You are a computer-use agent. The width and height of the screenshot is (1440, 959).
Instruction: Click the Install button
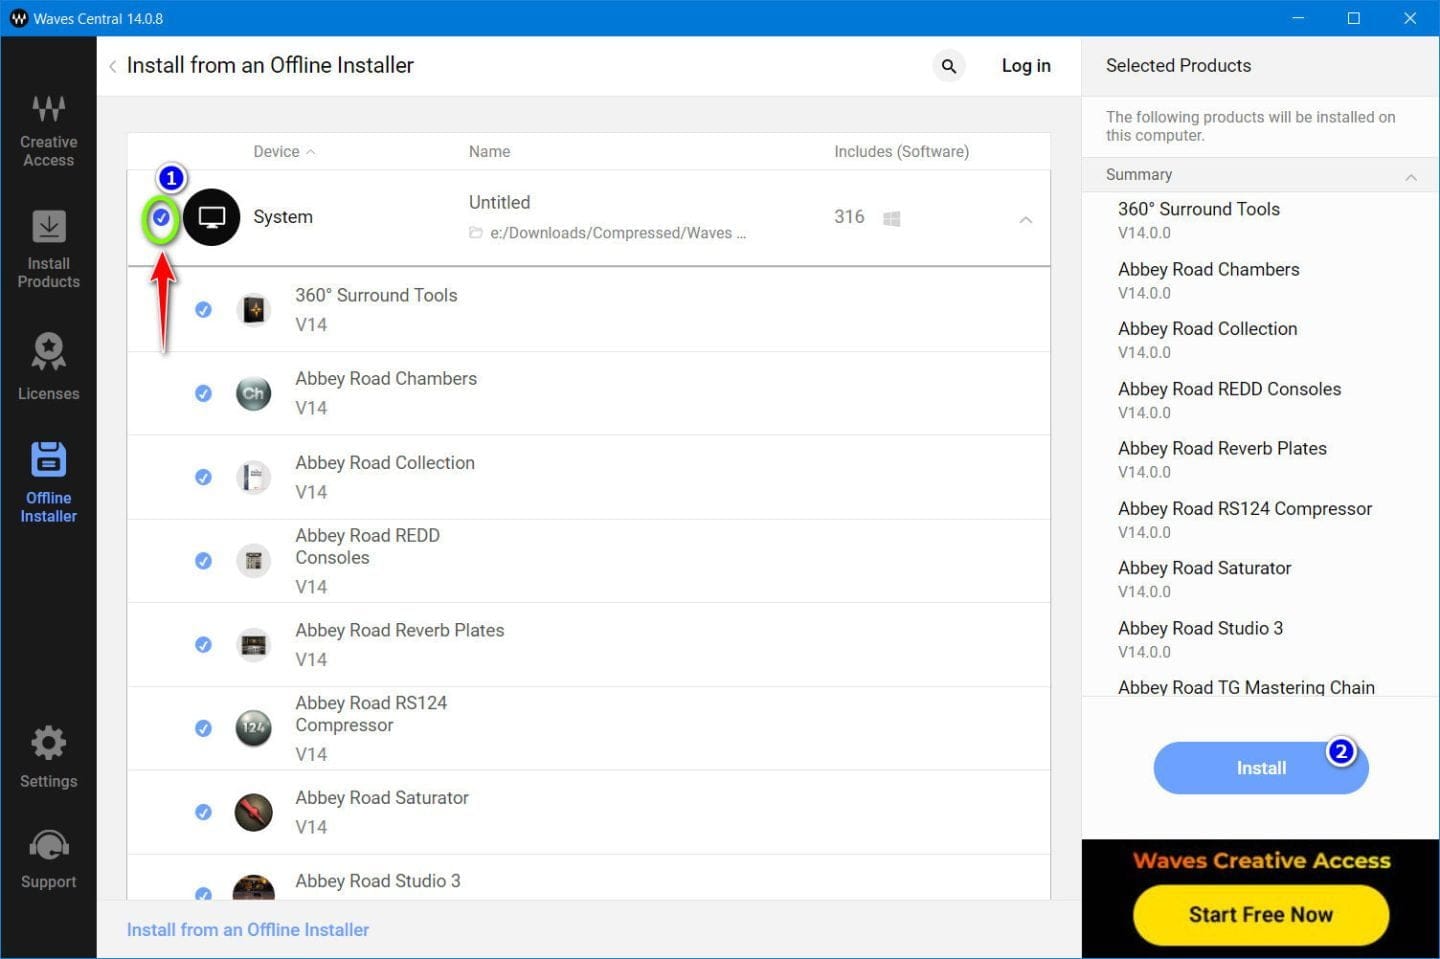click(x=1261, y=768)
